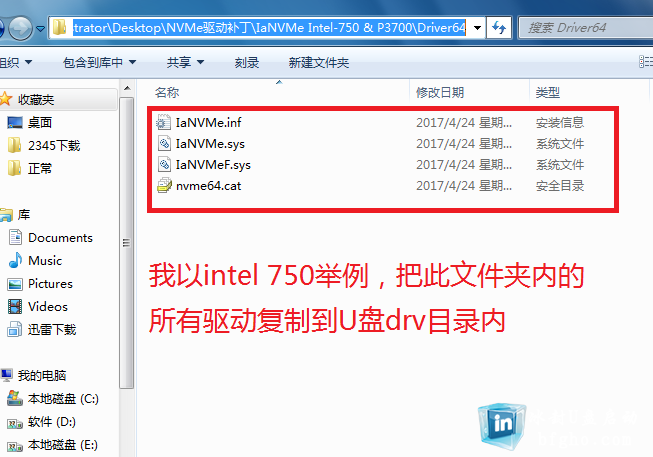The width and height of the screenshot is (653, 457).
Task: Click the 安全目录 type cell
Action: pyautogui.click(x=560, y=185)
